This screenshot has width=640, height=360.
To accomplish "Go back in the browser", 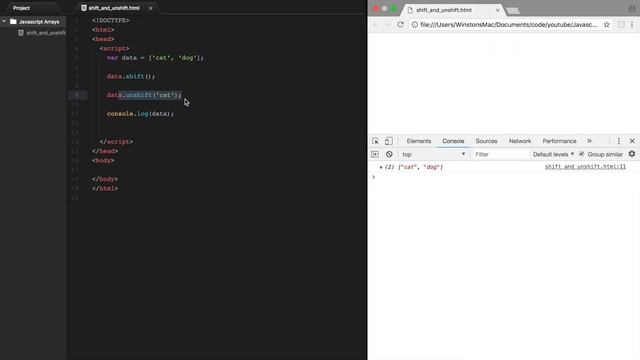I will (x=376, y=24).
